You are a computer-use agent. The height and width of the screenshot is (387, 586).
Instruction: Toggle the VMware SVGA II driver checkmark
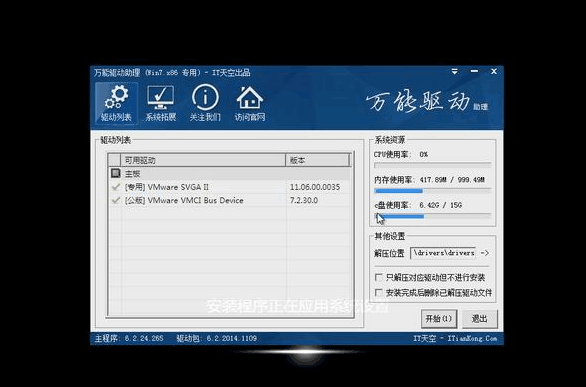point(115,187)
